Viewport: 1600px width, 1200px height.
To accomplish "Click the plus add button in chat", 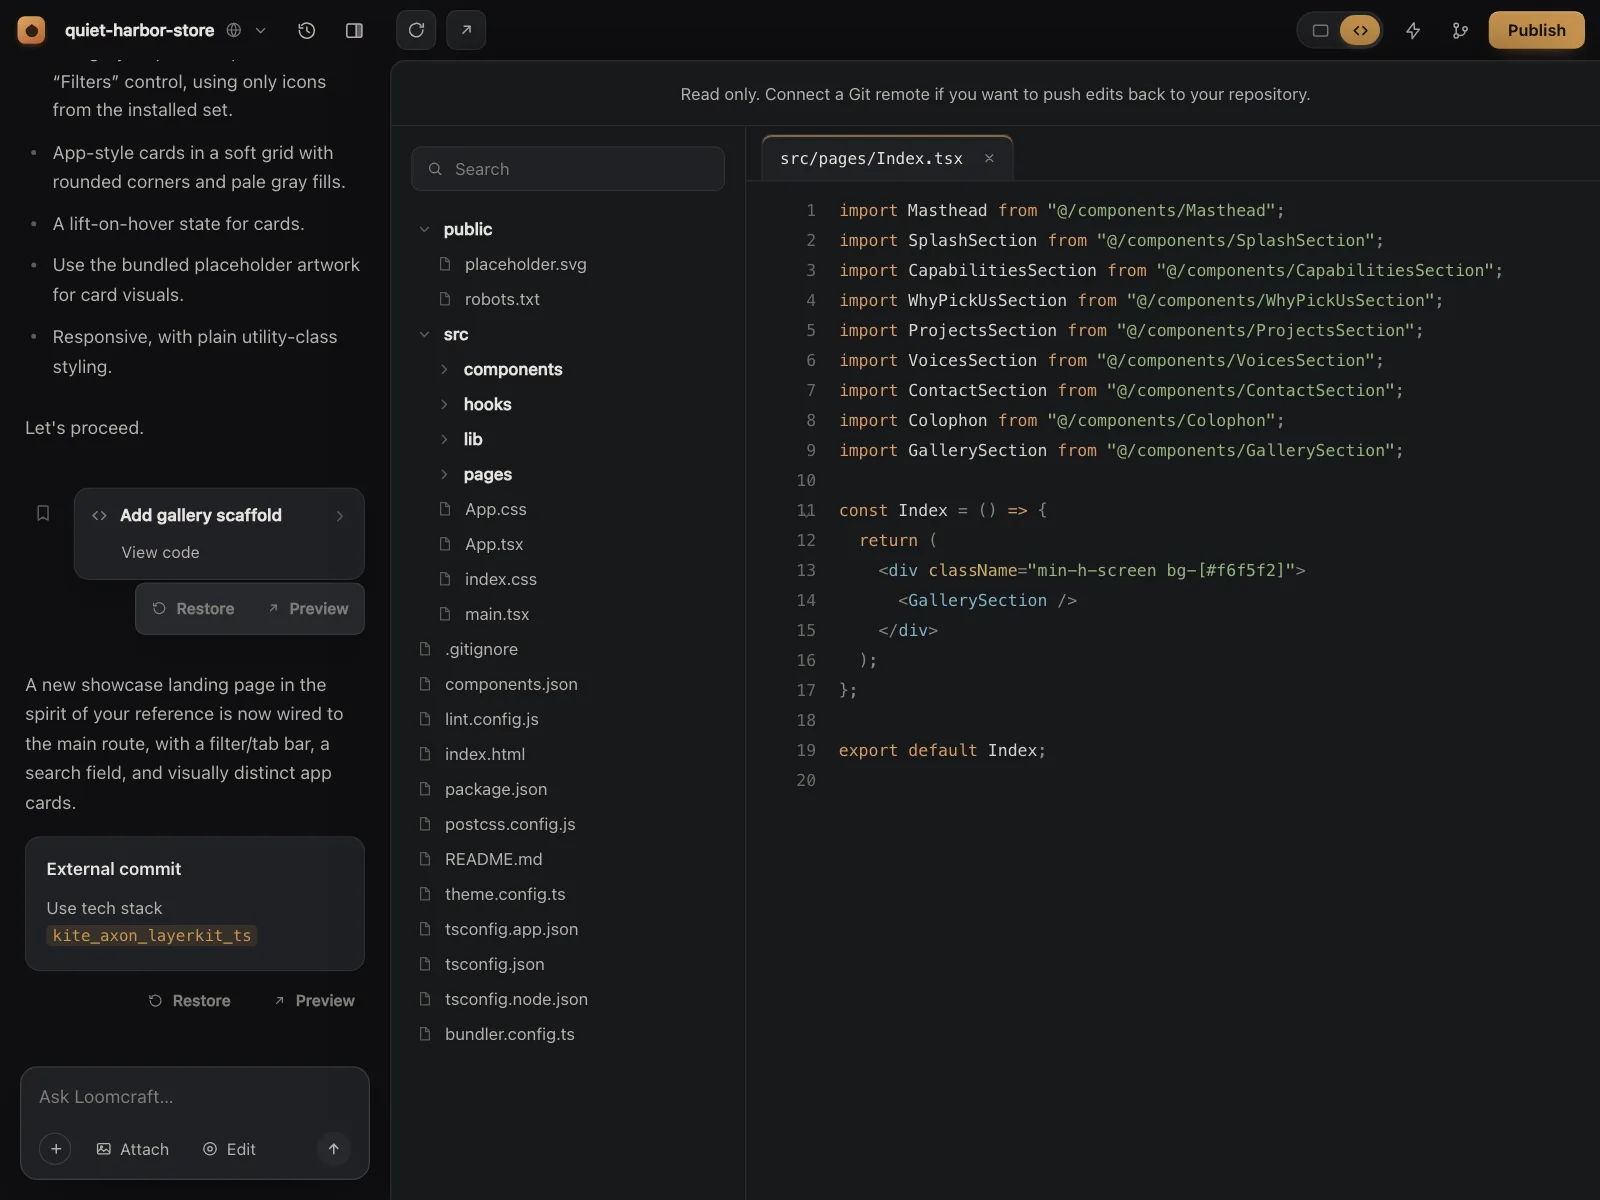I will click(x=56, y=1149).
